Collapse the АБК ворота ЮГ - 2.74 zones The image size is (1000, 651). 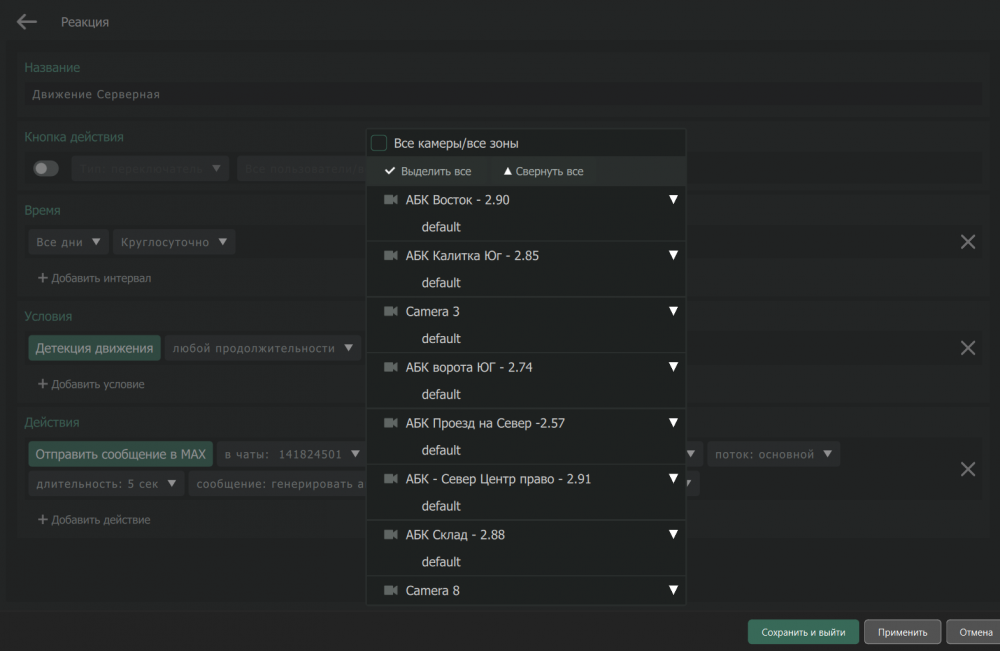coord(673,367)
